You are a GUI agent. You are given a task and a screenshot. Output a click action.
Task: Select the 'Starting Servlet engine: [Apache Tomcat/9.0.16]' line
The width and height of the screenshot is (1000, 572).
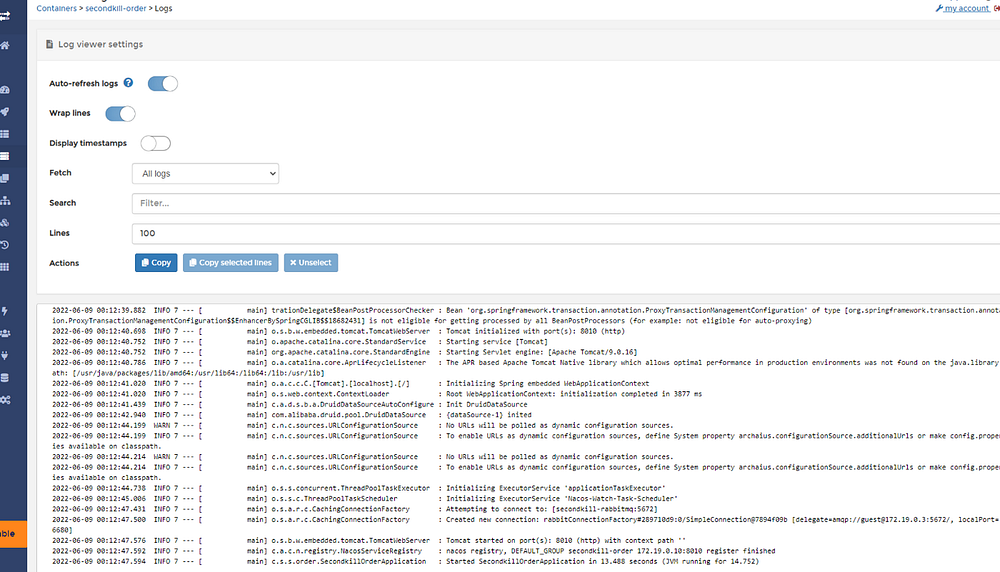344,352
